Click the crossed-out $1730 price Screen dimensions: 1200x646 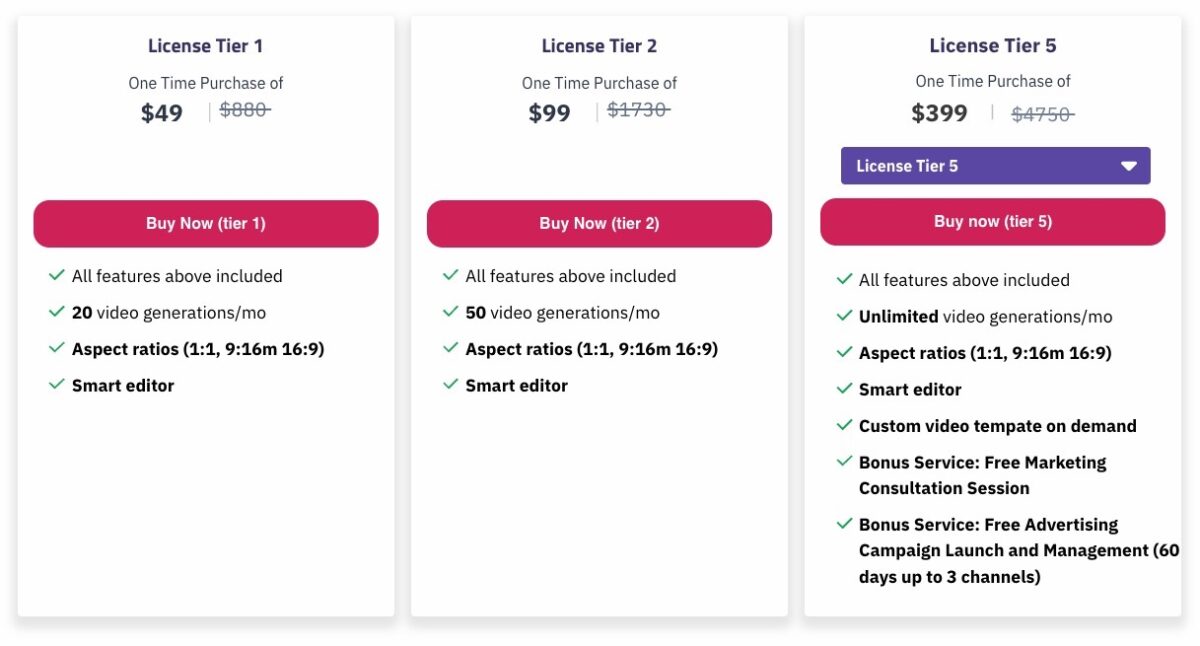point(638,110)
